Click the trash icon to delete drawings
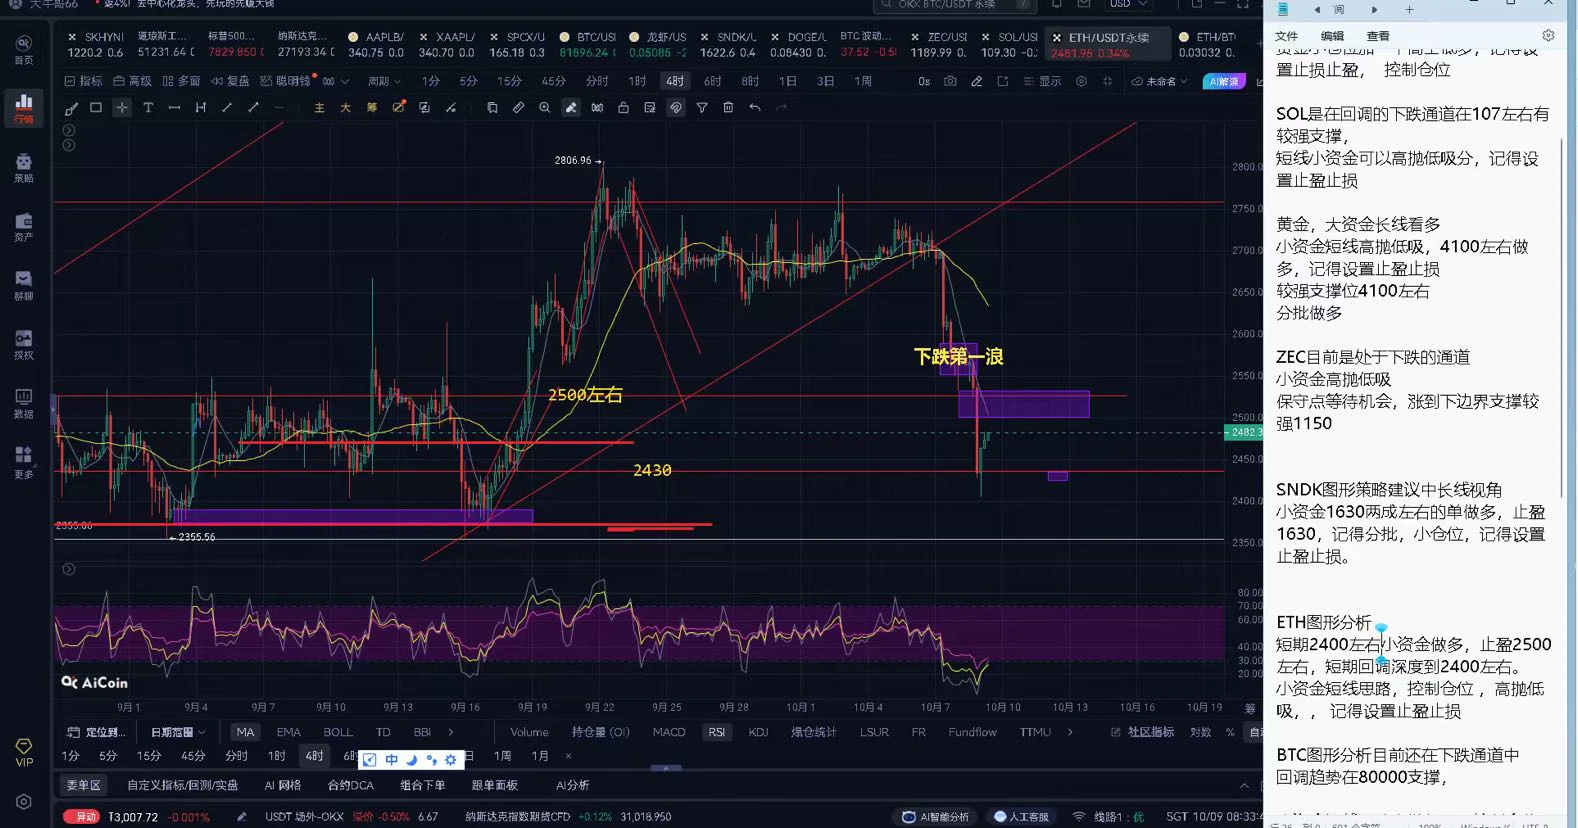 [x=728, y=108]
